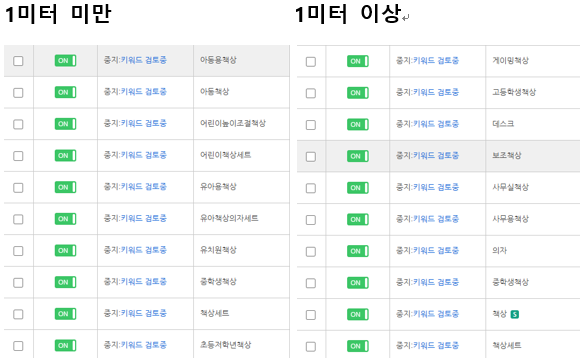580x361 pixels.
Task: Open 키워드 검토중 link for 게이밍책상
Action: (436, 61)
